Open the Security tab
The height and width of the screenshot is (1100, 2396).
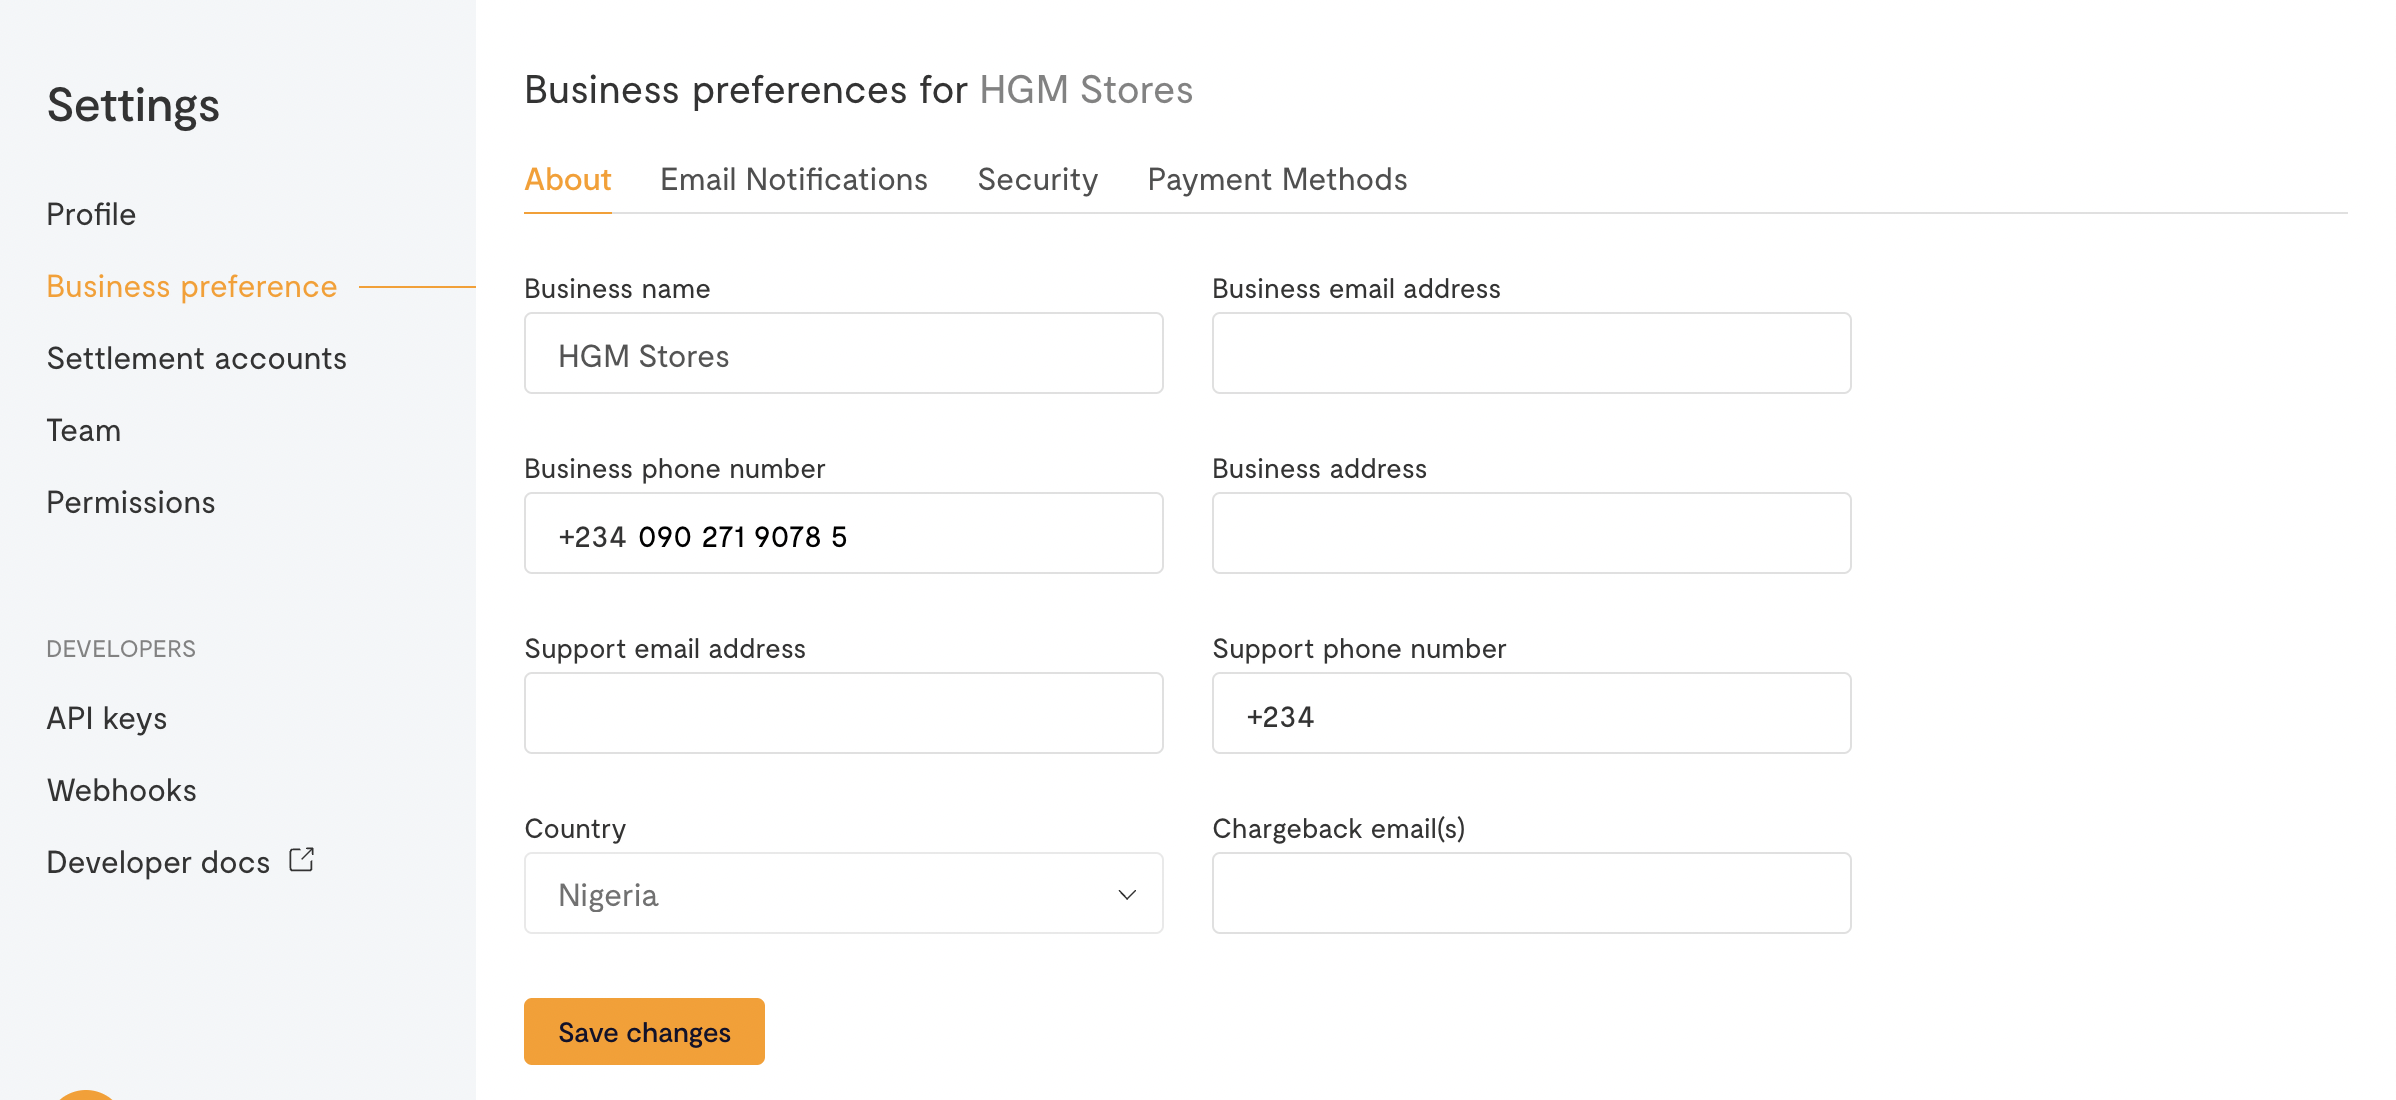(x=1037, y=179)
